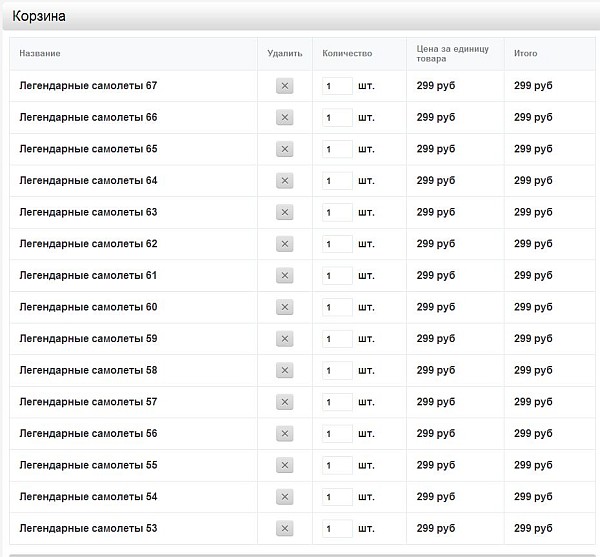
Task: Click the Количество column header
Action: 346,53
